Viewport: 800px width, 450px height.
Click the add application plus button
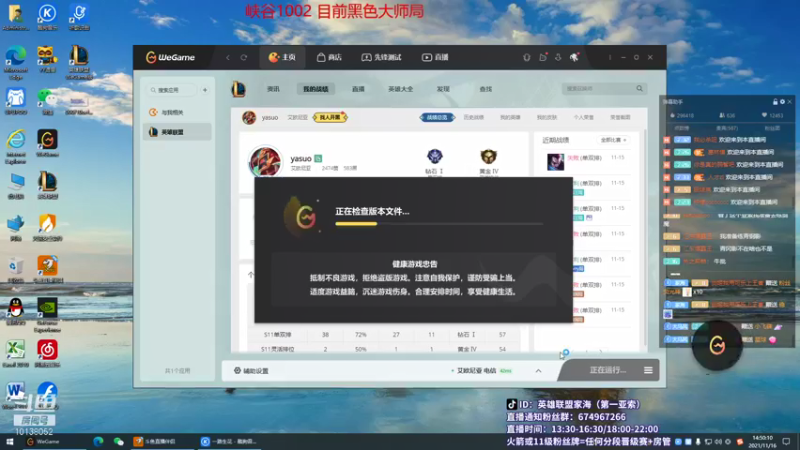tap(205, 90)
